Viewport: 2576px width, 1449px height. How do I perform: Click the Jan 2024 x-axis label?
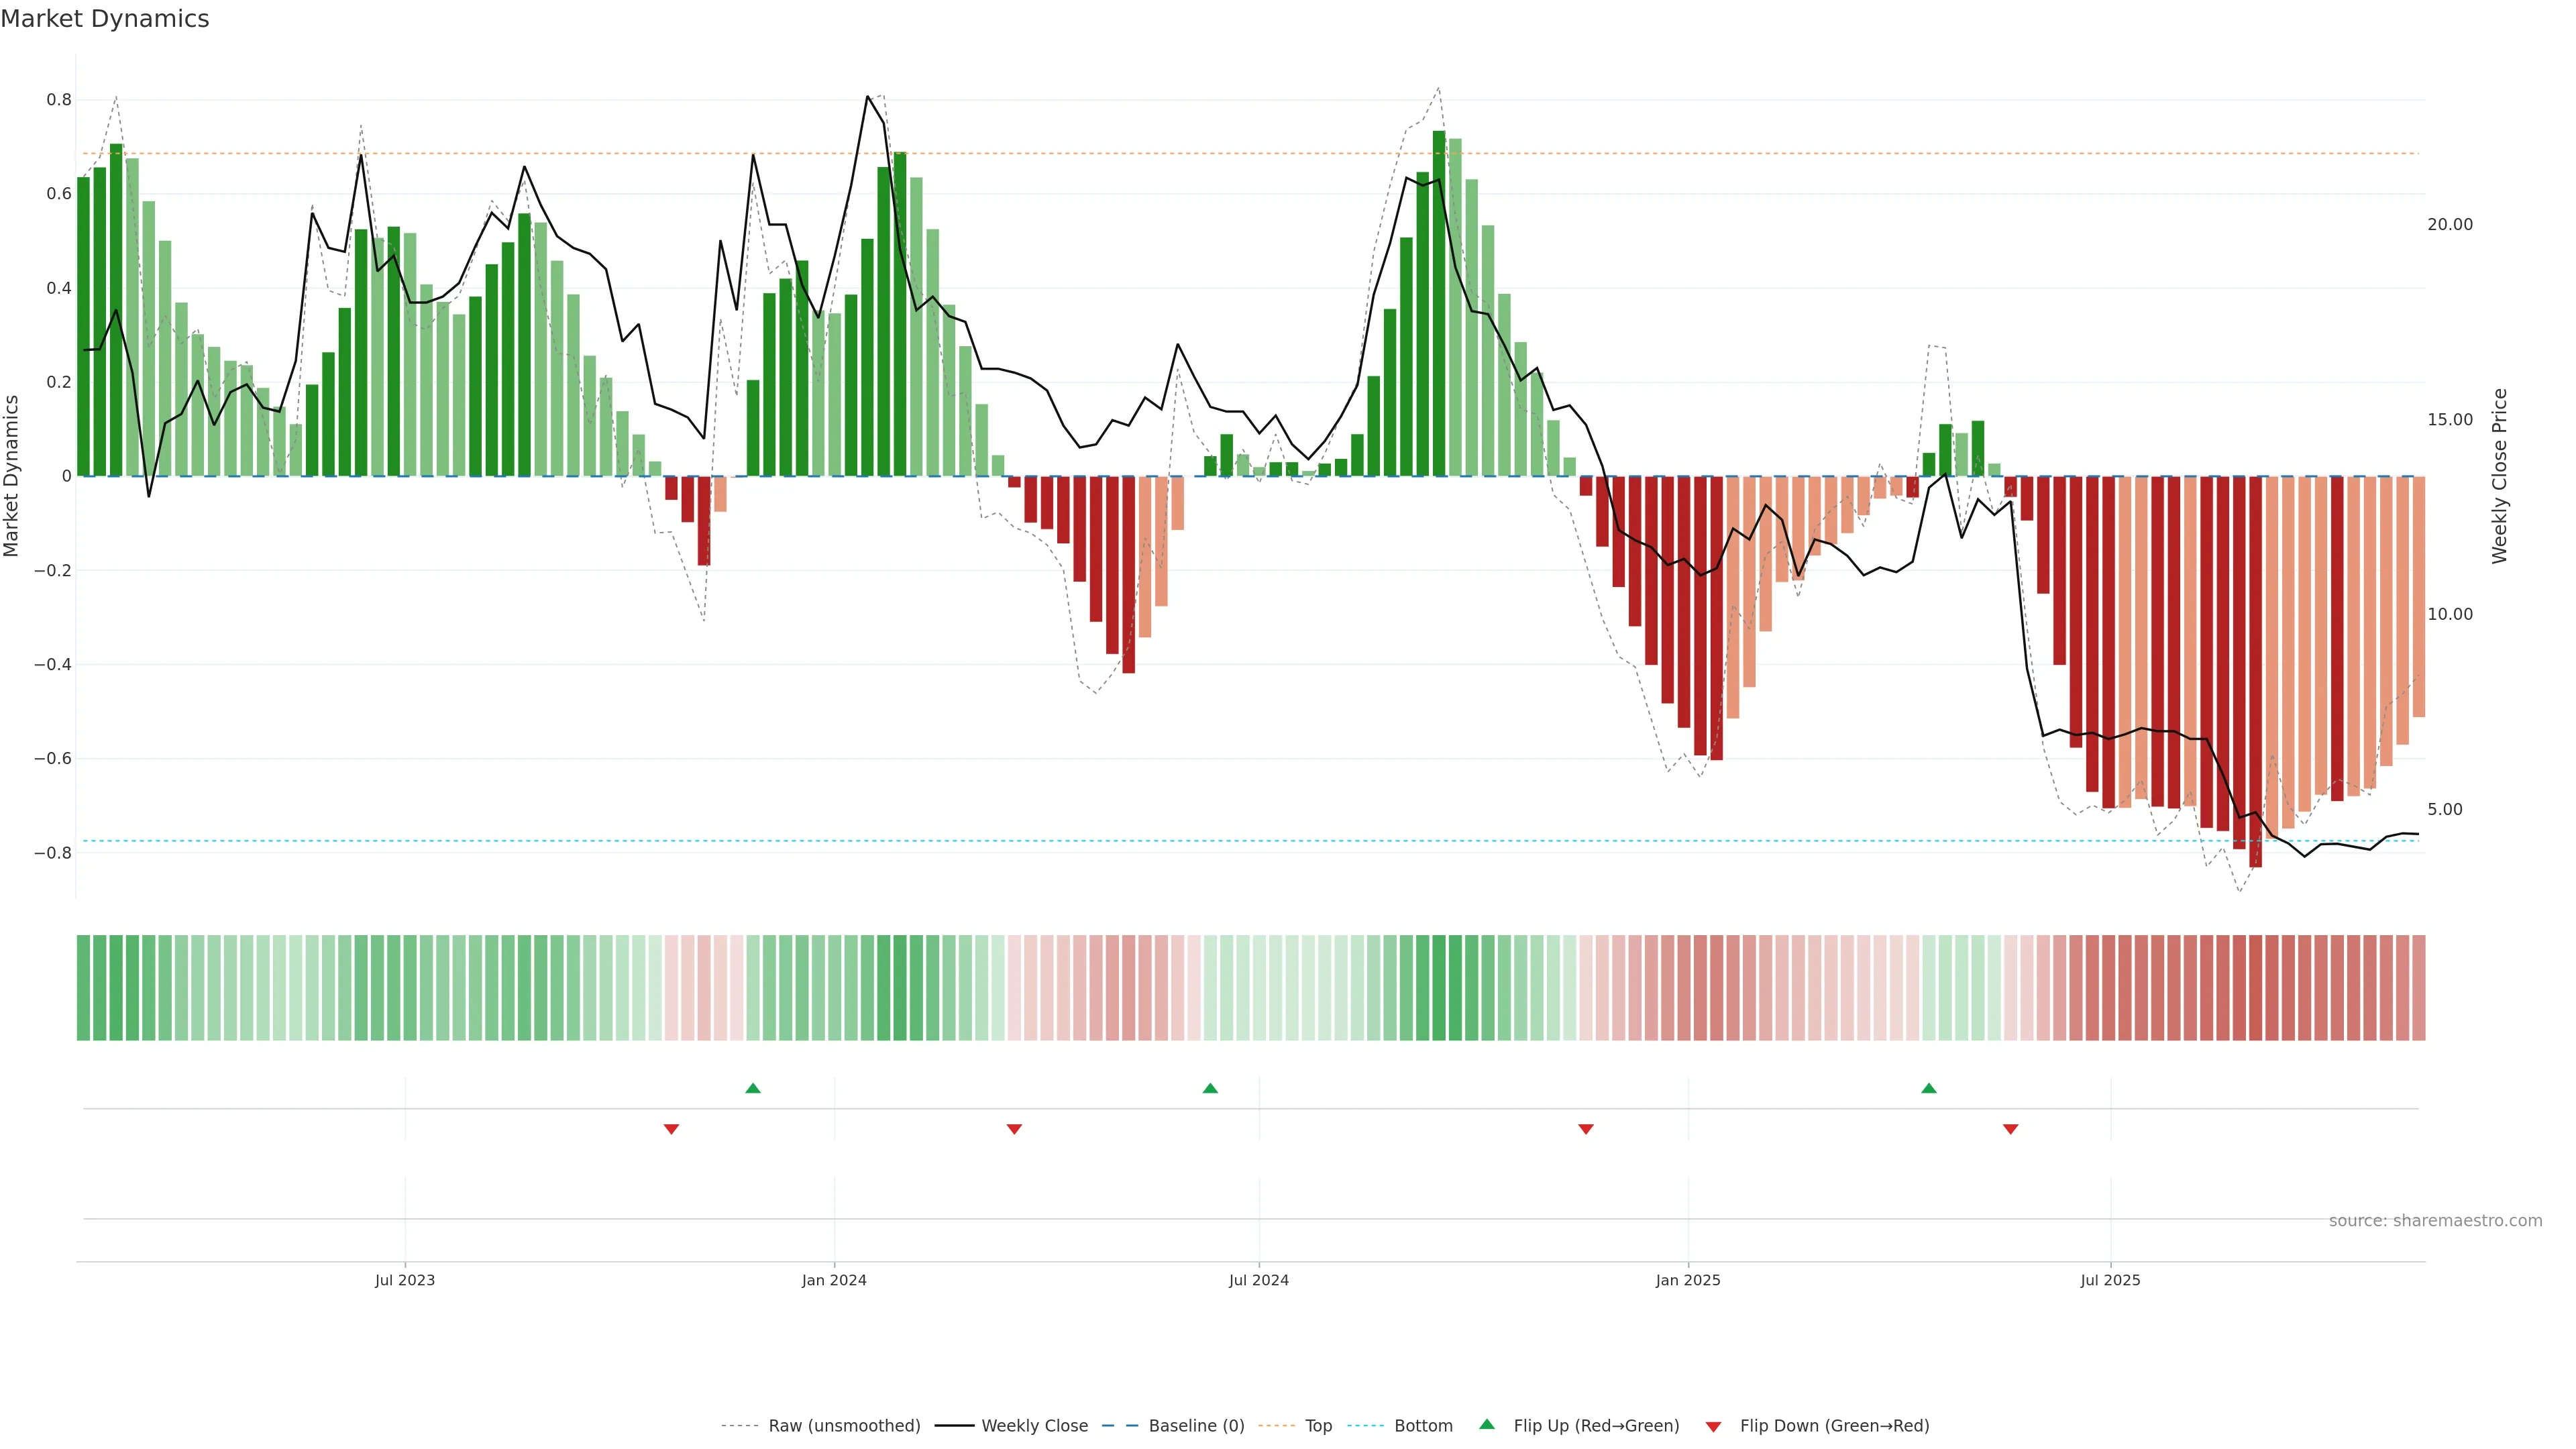(x=834, y=1280)
